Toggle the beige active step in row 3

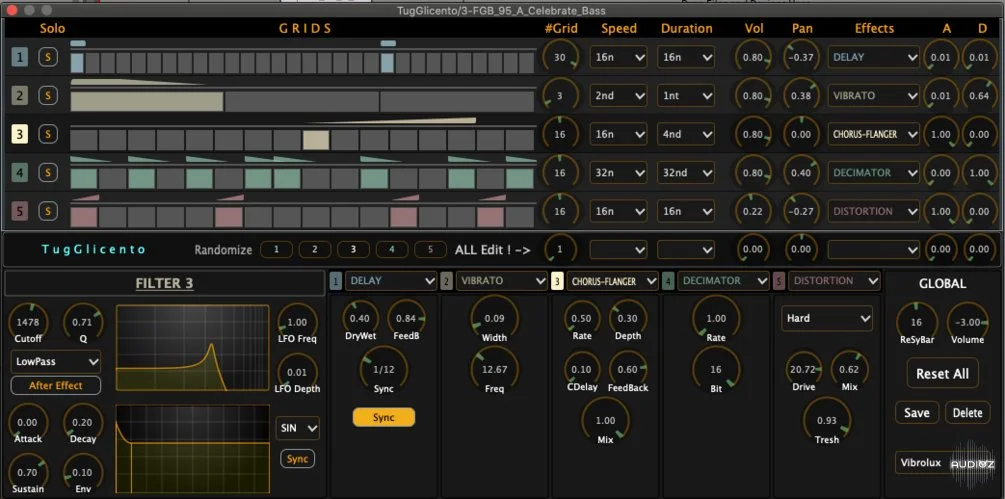(x=316, y=140)
